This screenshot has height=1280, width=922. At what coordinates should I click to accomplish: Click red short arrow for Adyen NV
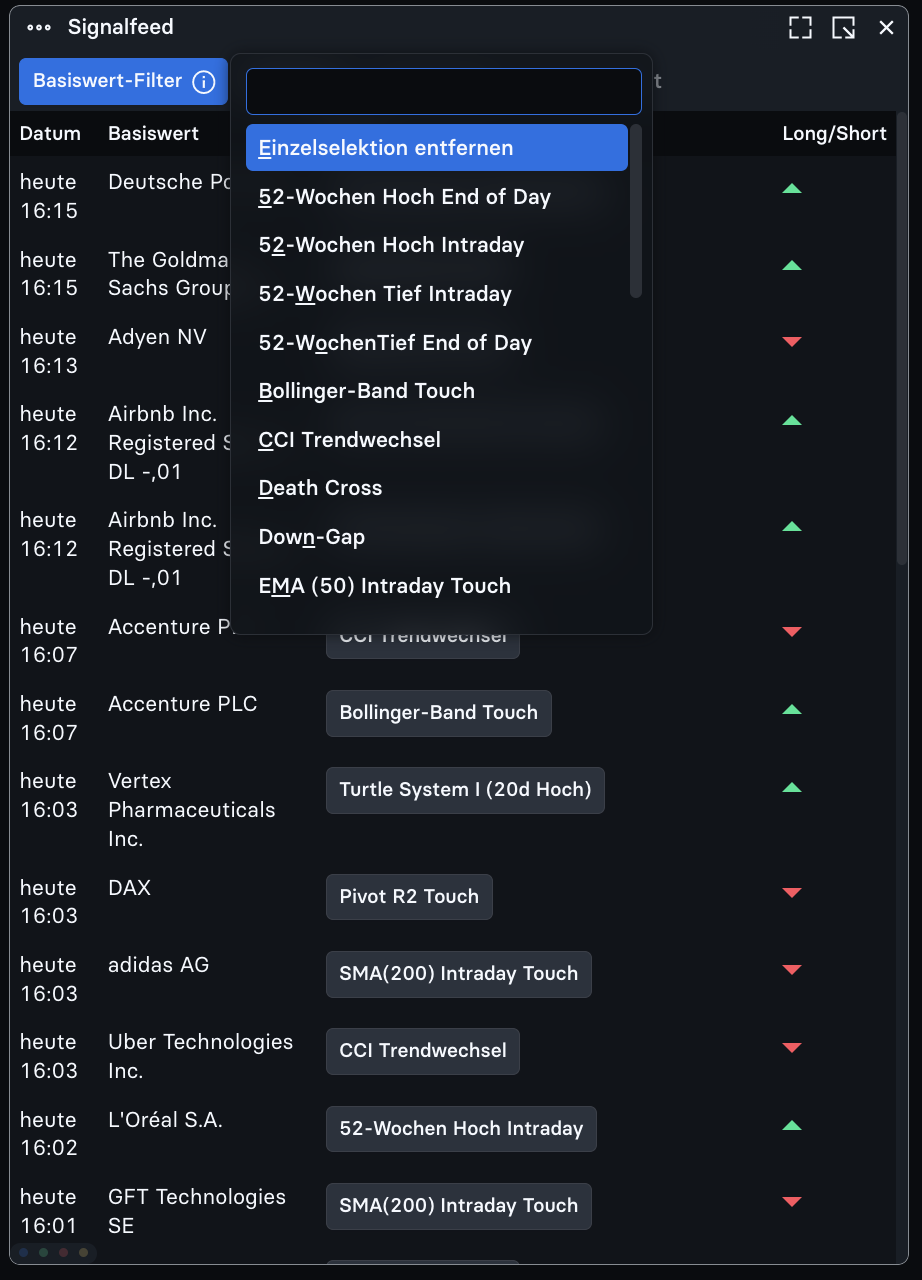pos(792,343)
